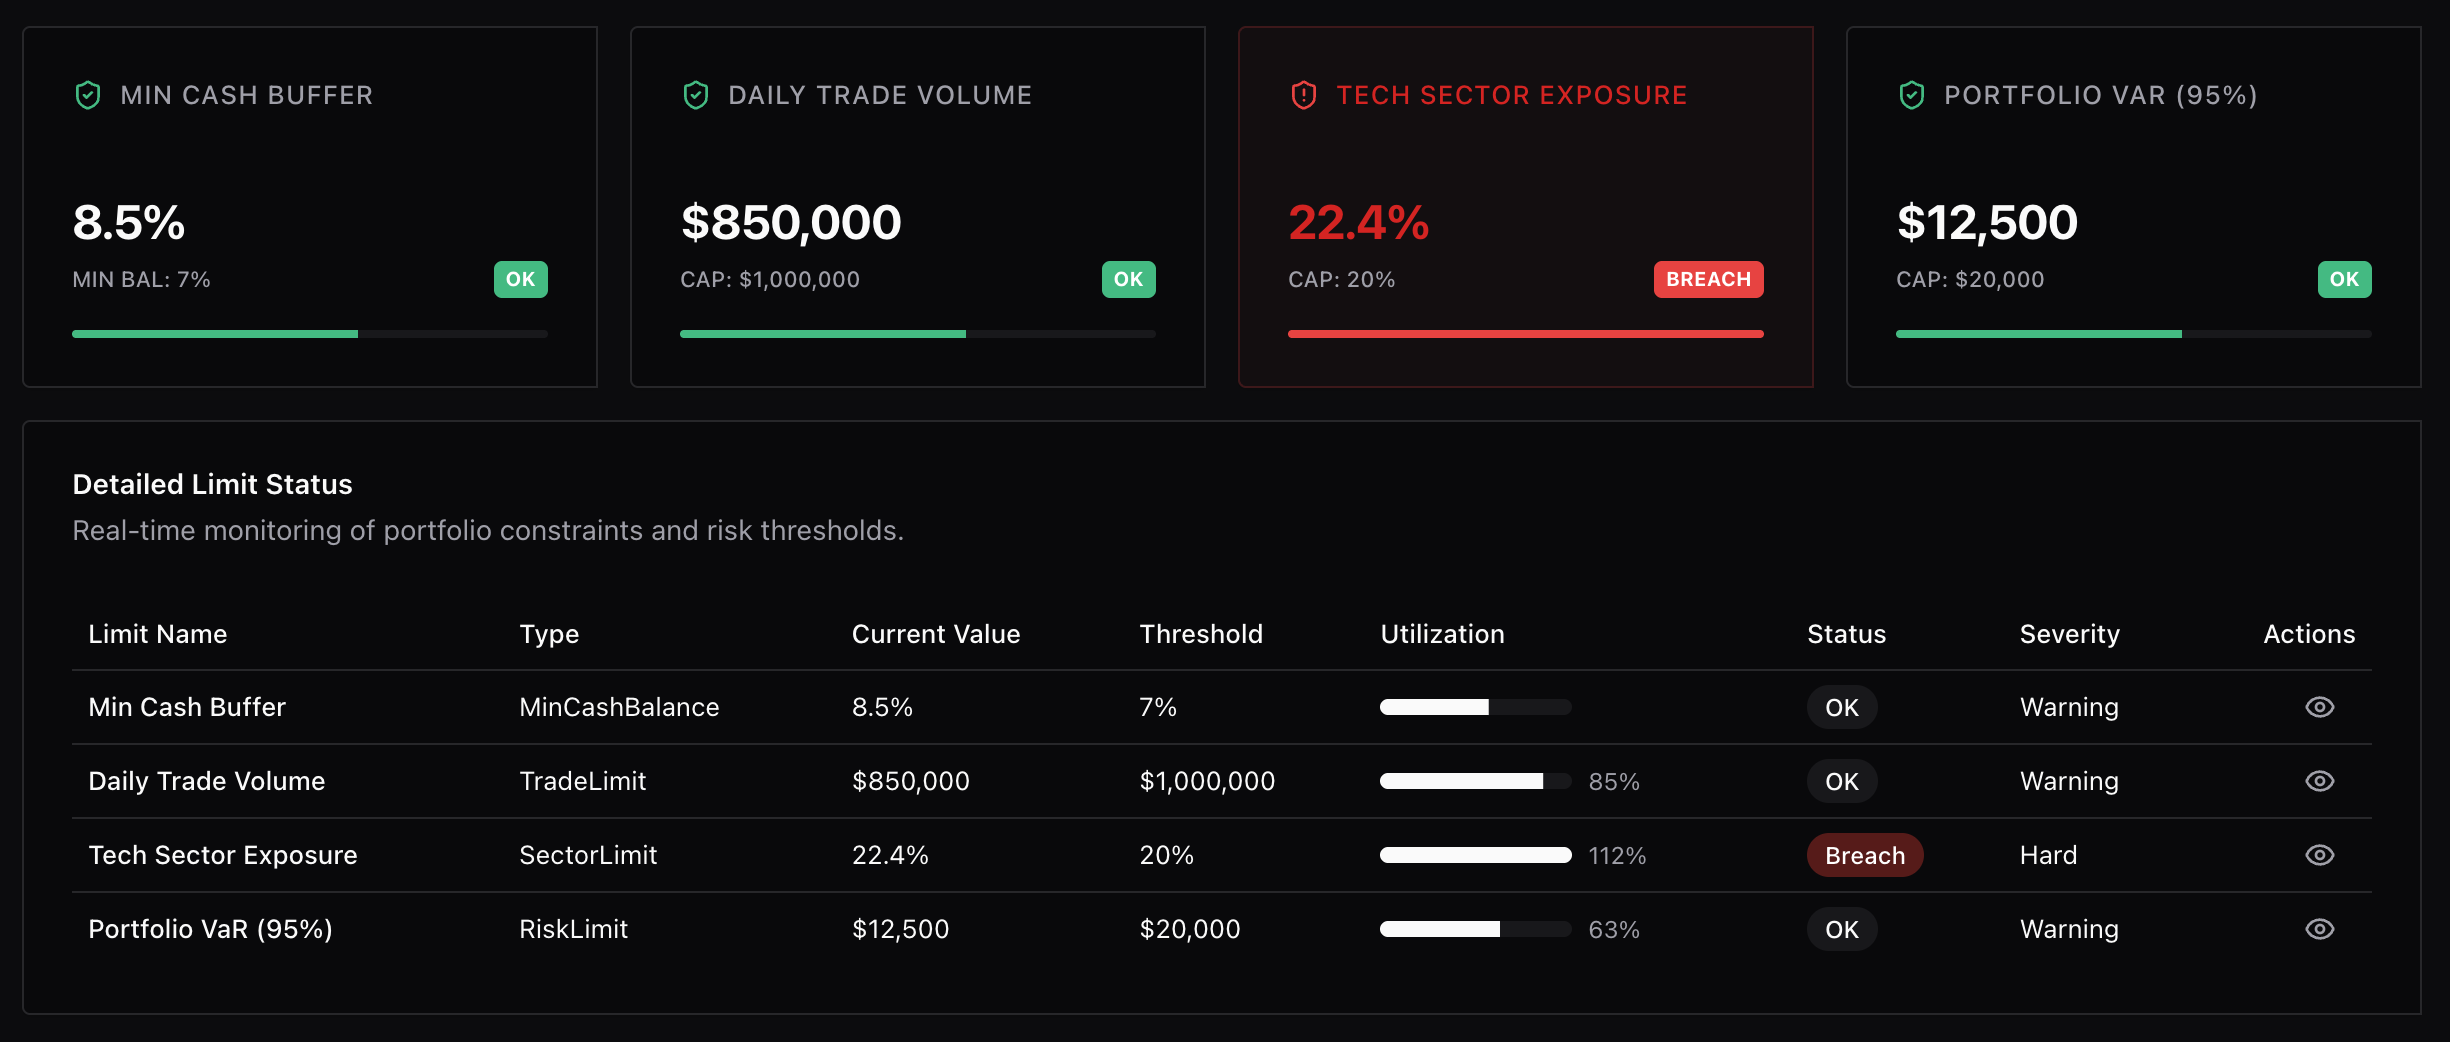Select the Tech Sector Exposure row name
The width and height of the screenshot is (2450, 1042).
click(223, 855)
